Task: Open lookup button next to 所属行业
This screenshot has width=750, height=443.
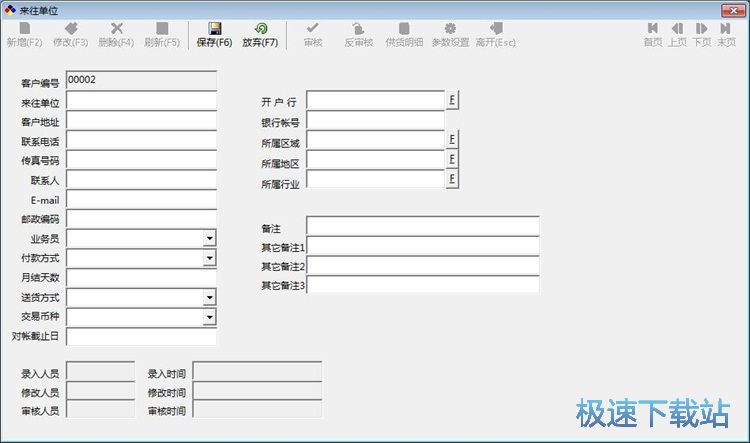Action: [x=452, y=179]
